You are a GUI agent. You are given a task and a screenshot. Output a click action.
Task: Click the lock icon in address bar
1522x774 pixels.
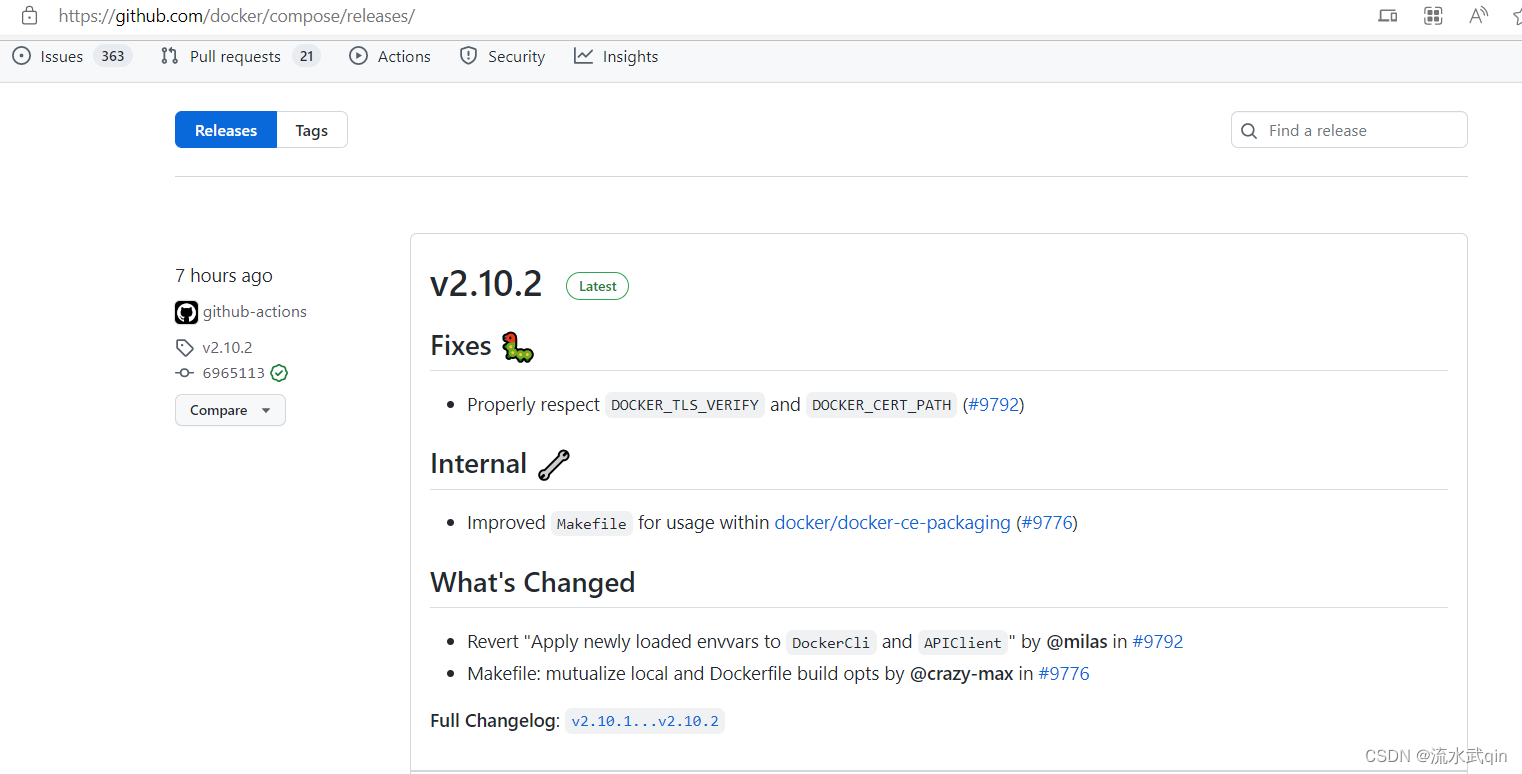point(30,16)
